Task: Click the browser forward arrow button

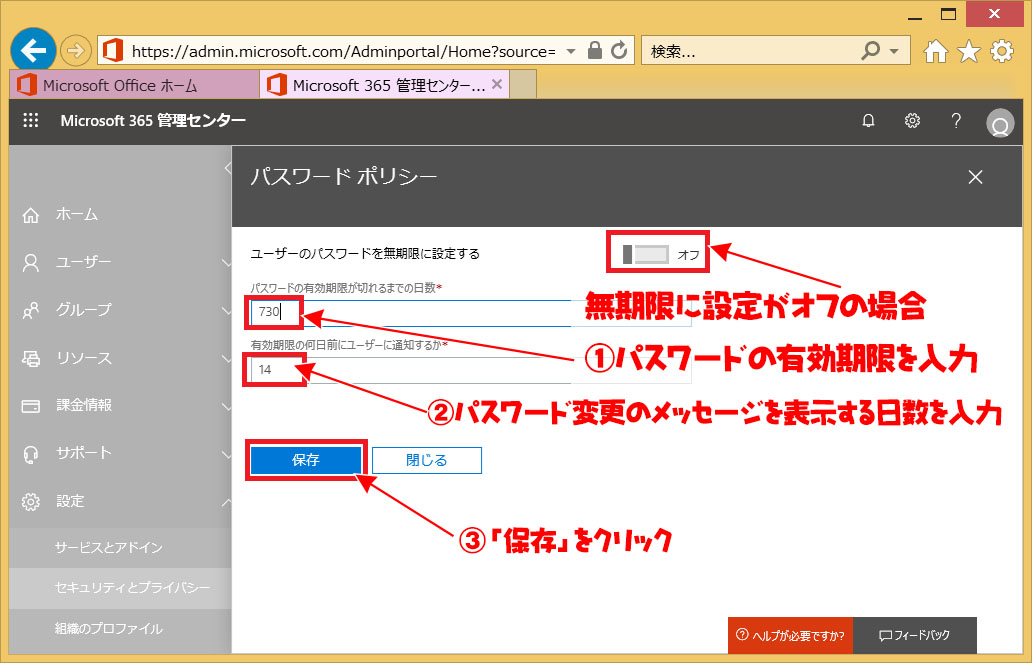Action: point(76,50)
